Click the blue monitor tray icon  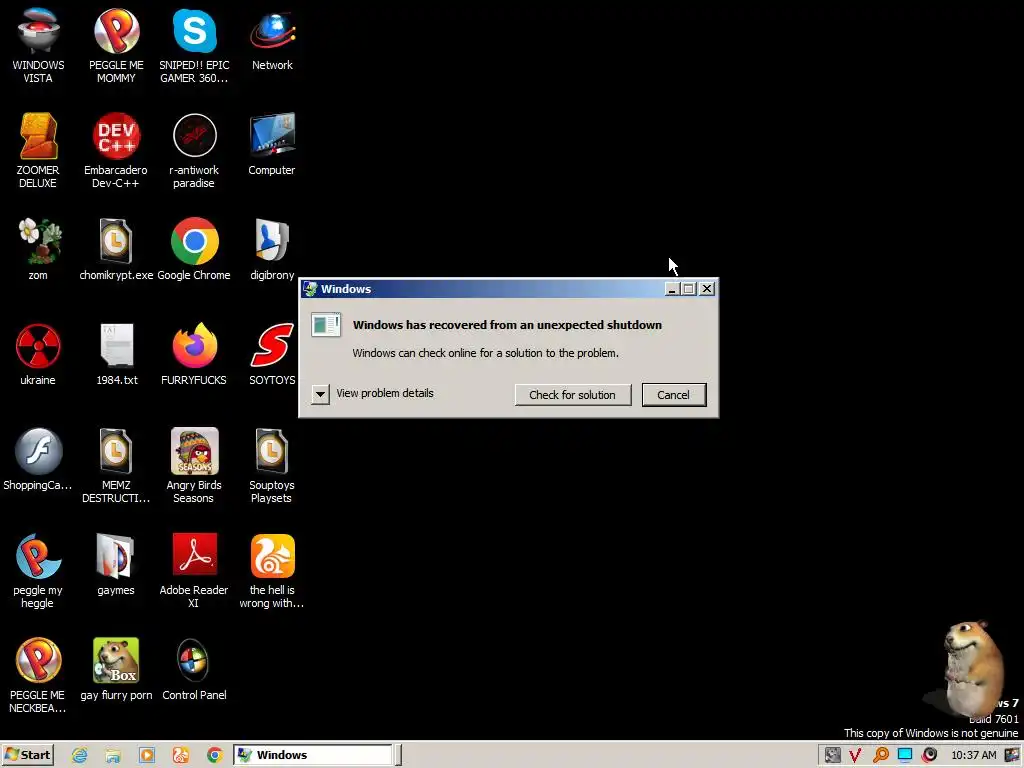[x=905, y=756]
